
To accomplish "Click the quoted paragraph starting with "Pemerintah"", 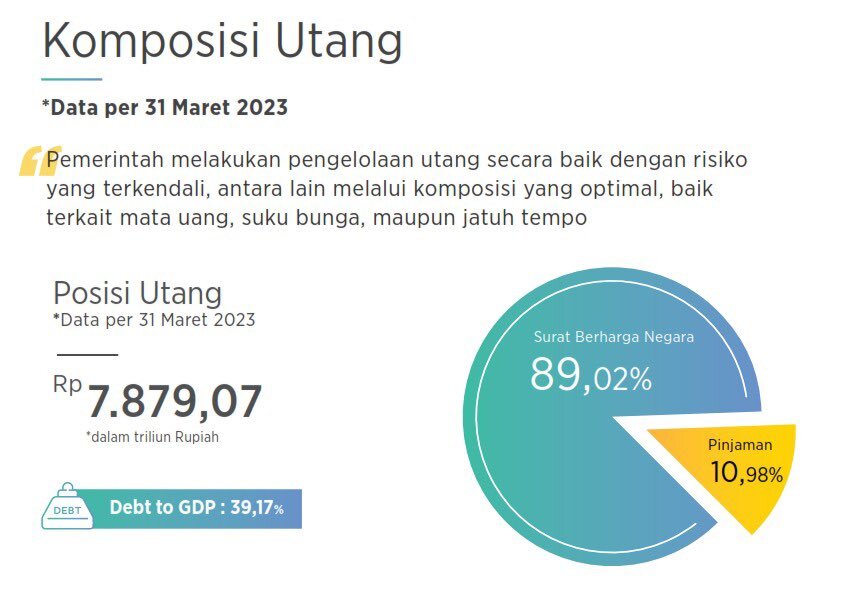I will coord(395,189).
